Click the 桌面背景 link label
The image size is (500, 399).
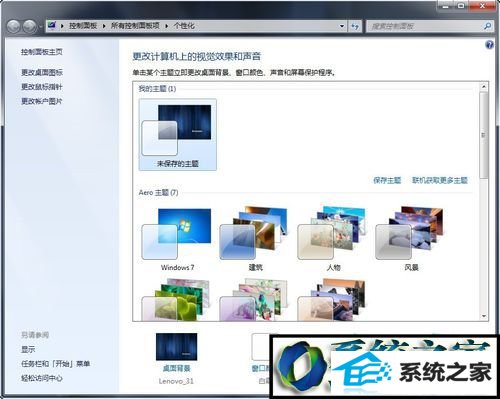point(176,368)
